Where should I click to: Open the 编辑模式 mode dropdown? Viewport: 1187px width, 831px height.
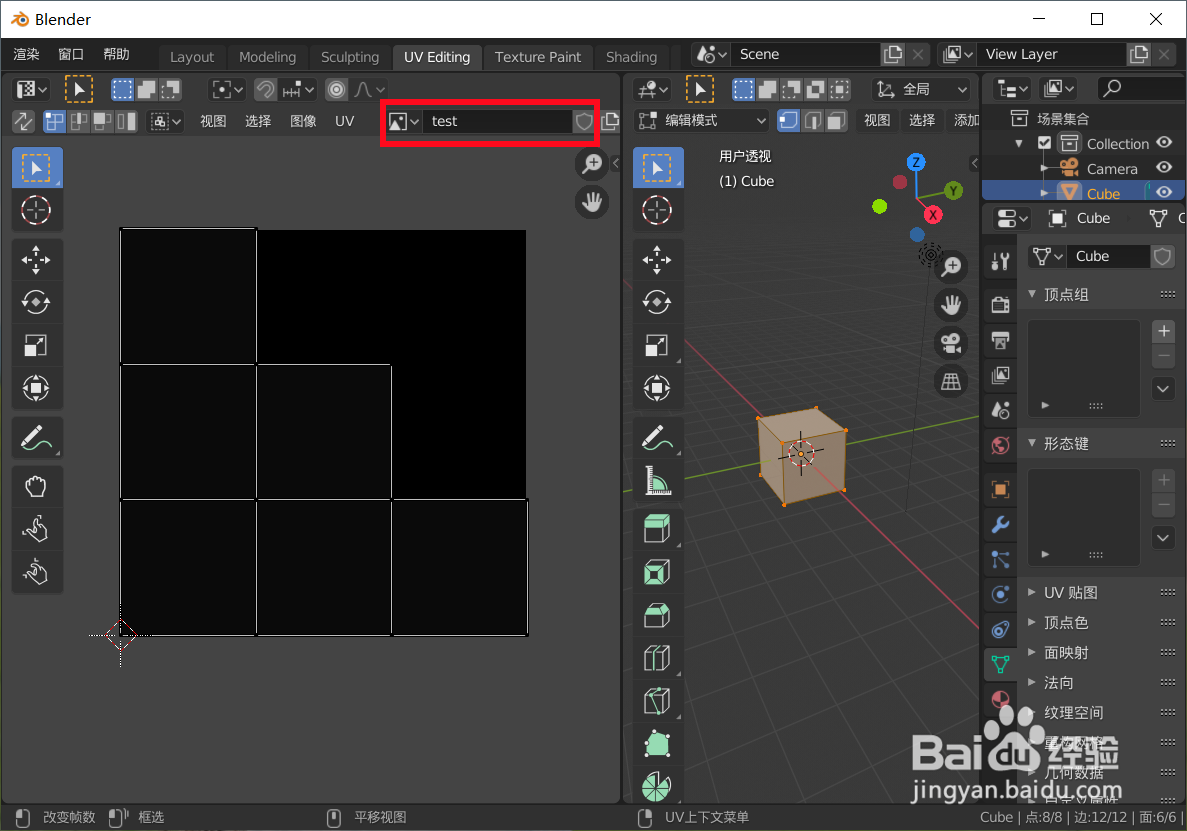pos(702,120)
